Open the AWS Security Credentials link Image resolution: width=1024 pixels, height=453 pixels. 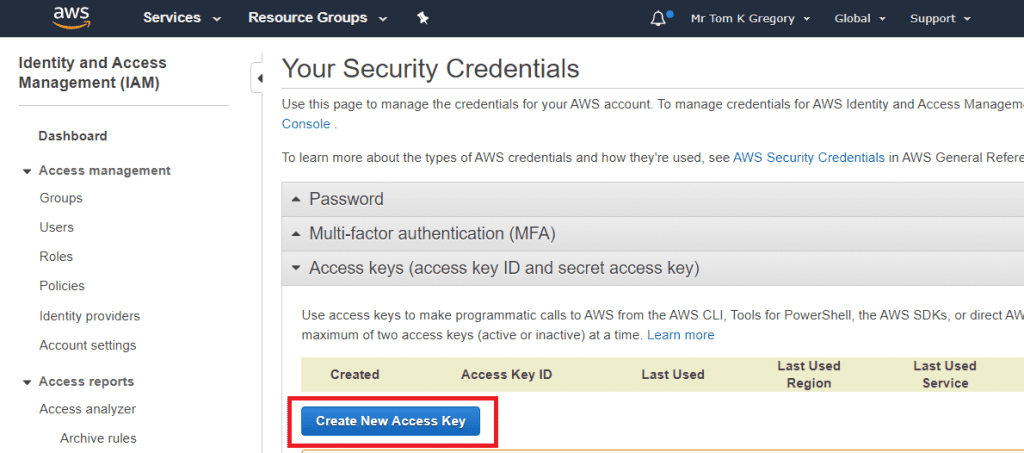point(808,157)
